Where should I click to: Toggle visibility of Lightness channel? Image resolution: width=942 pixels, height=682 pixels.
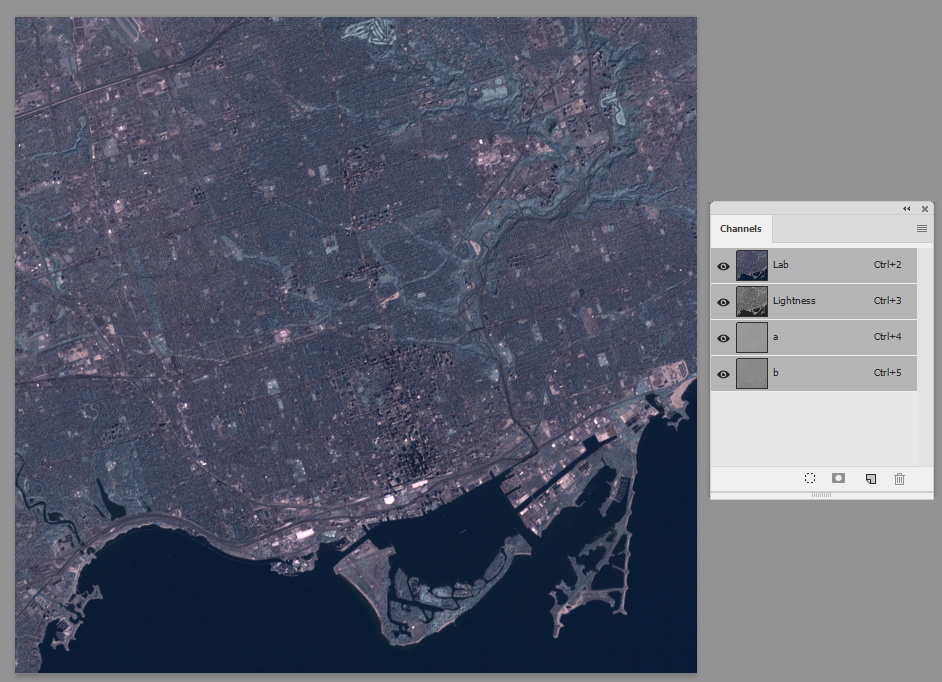pos(723,302)
